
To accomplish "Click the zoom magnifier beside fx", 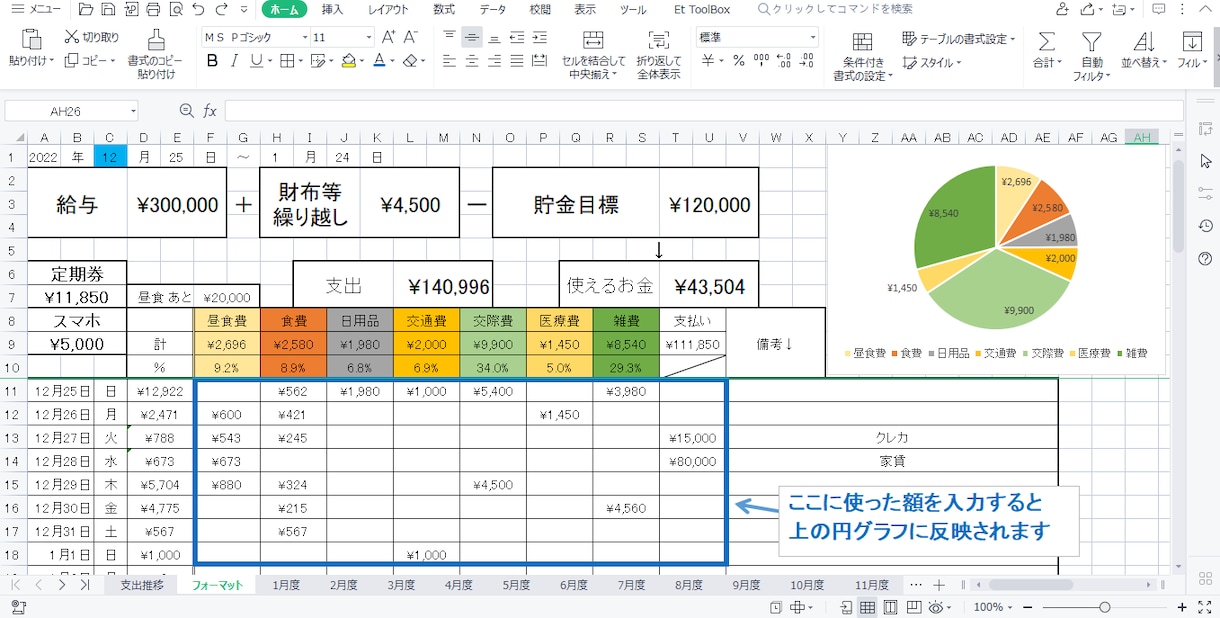I will click(186, 111).
